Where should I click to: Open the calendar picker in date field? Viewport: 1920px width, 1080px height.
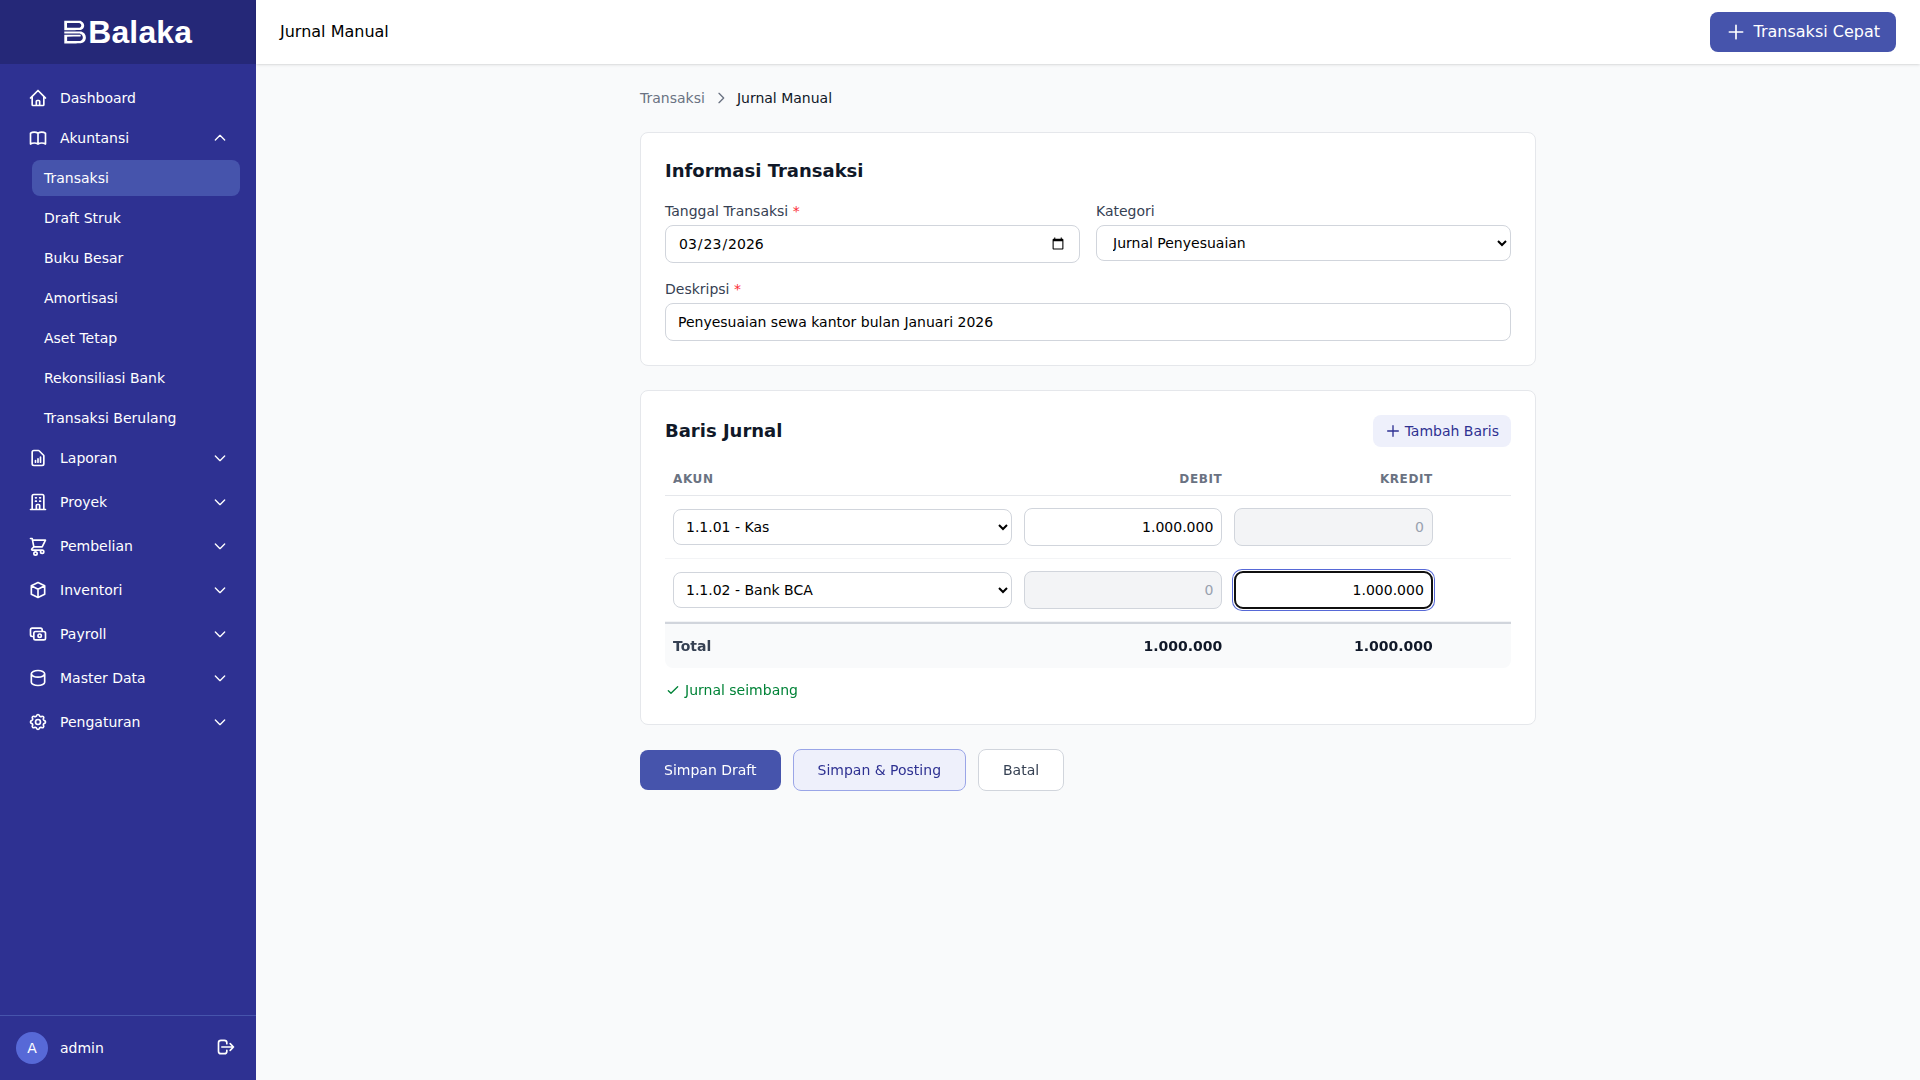point(1058,244)
